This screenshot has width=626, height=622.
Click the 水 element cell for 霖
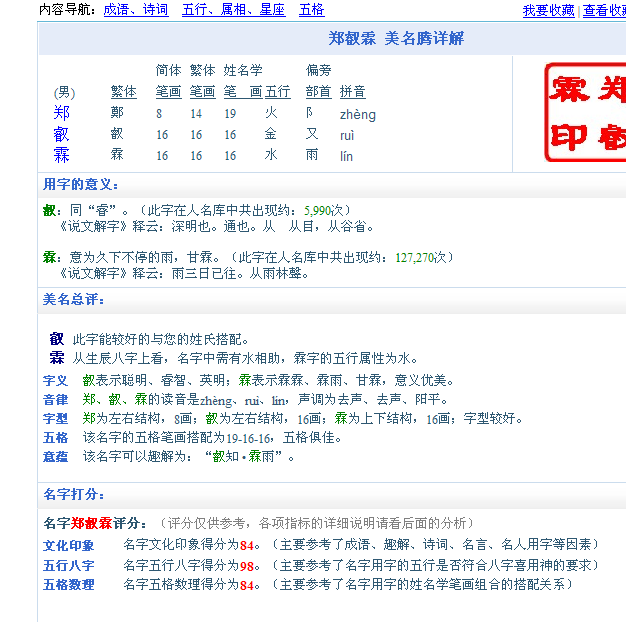(x=271, y=155)
